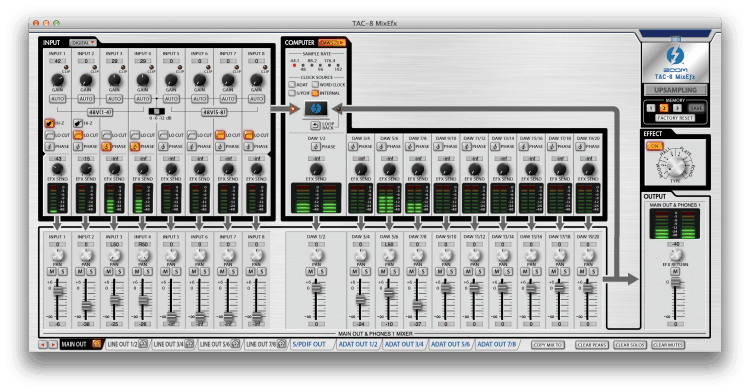The image size is (750, 392).
Task: Toggle Hi-Z guitar icon on Input 1
Action: (x=50, y=123)
